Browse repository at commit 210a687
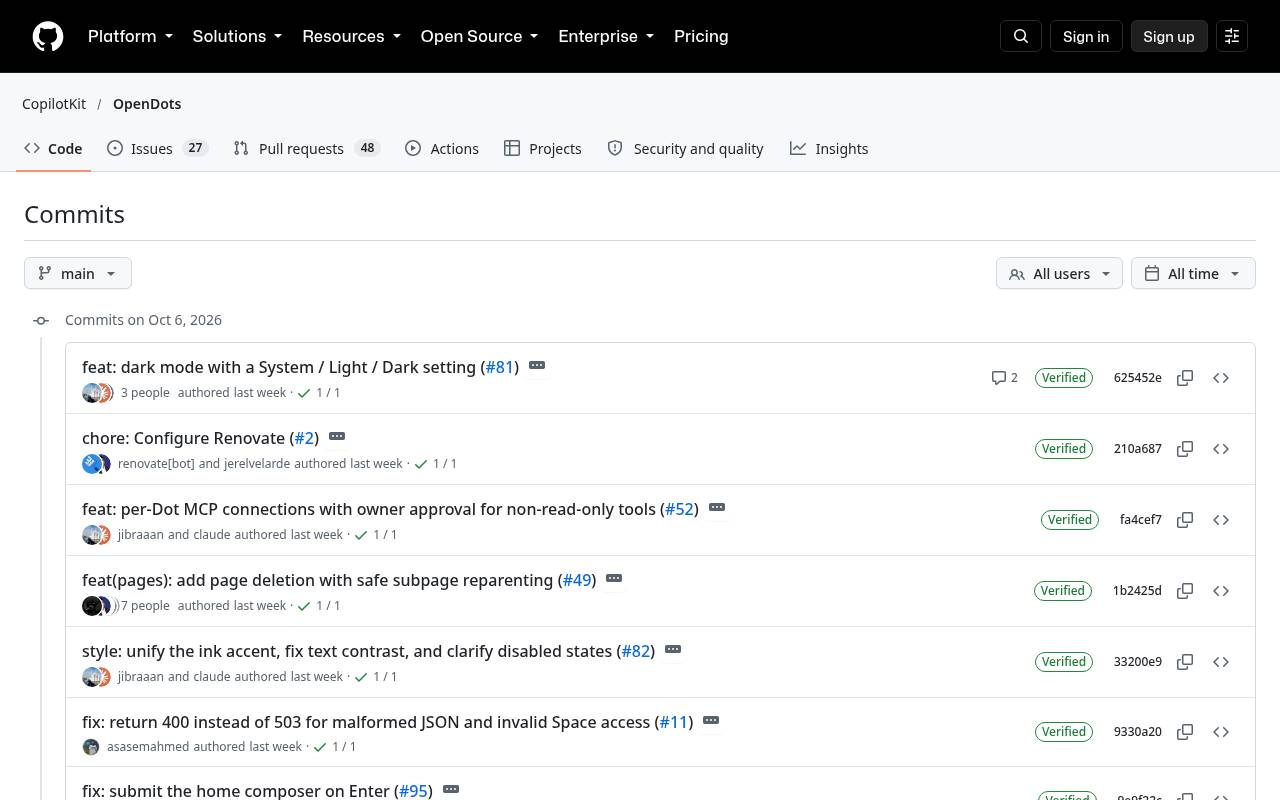Image resolution: width=1280 pixels, height=800 pixels. [1221, 449]
